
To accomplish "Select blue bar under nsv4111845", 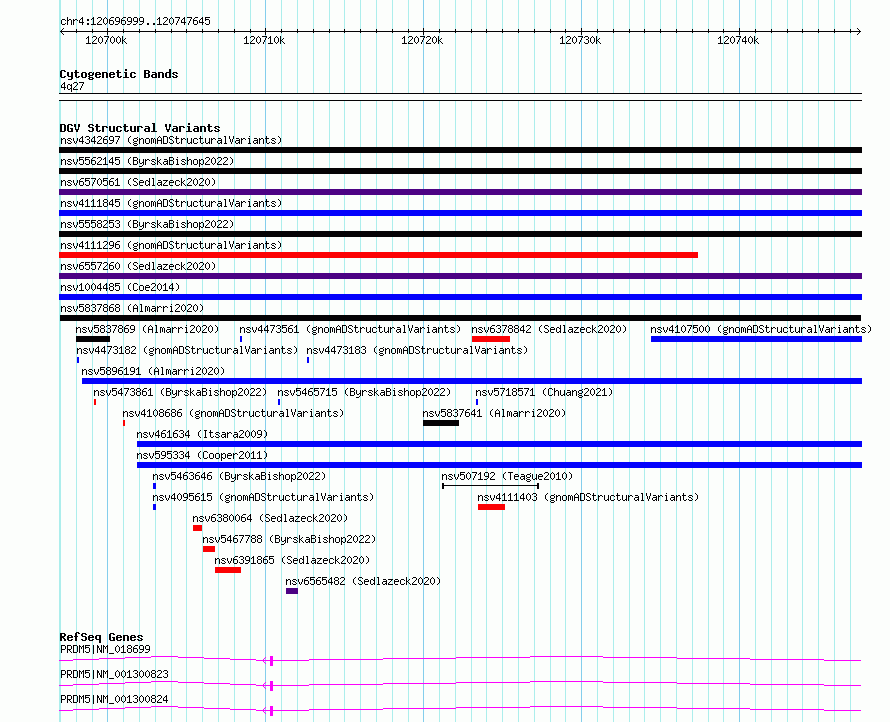I will (x=460, y=213).
